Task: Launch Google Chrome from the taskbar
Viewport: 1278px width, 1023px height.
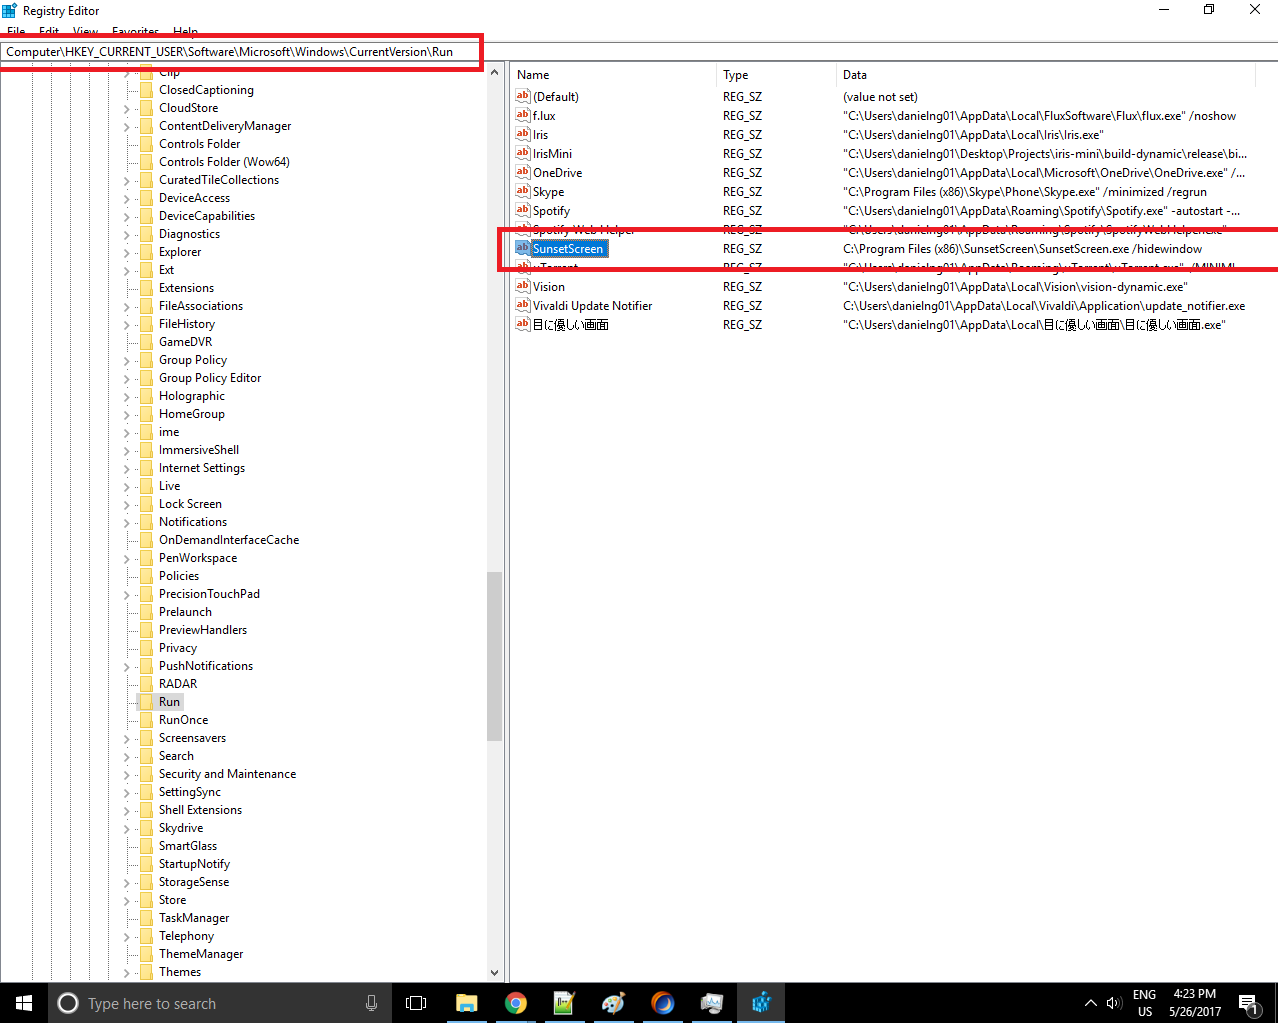Action: tap(516, 1003)
